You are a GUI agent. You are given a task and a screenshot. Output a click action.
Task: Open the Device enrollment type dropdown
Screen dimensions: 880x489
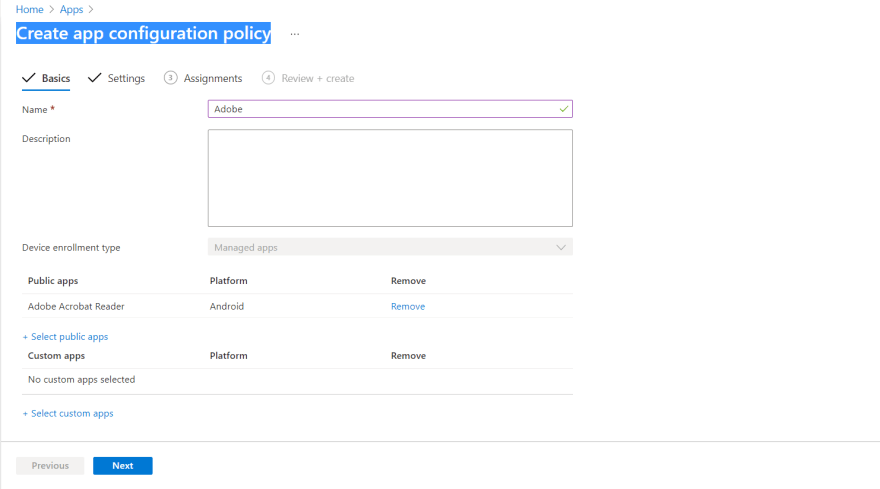tap(390, 247)
